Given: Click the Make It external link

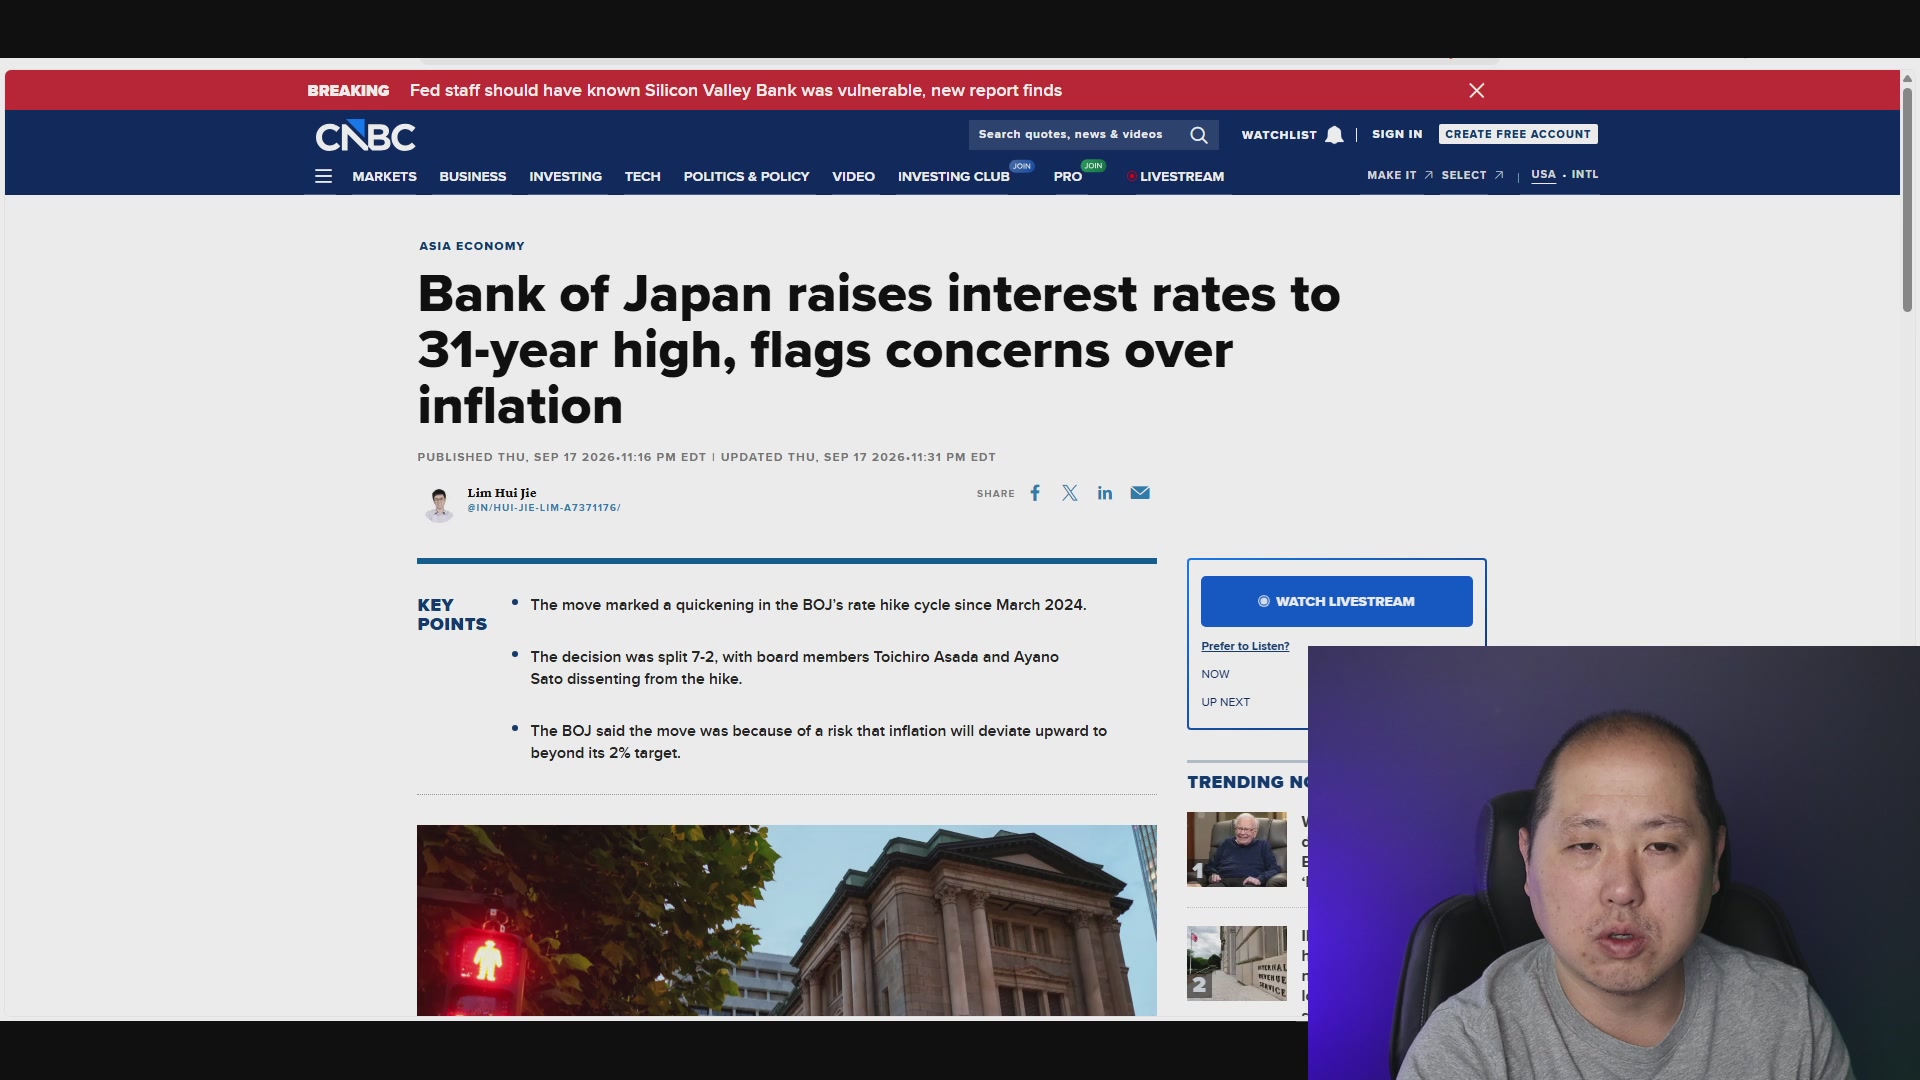Looking at the screenshot, I should coord(1399,175).
